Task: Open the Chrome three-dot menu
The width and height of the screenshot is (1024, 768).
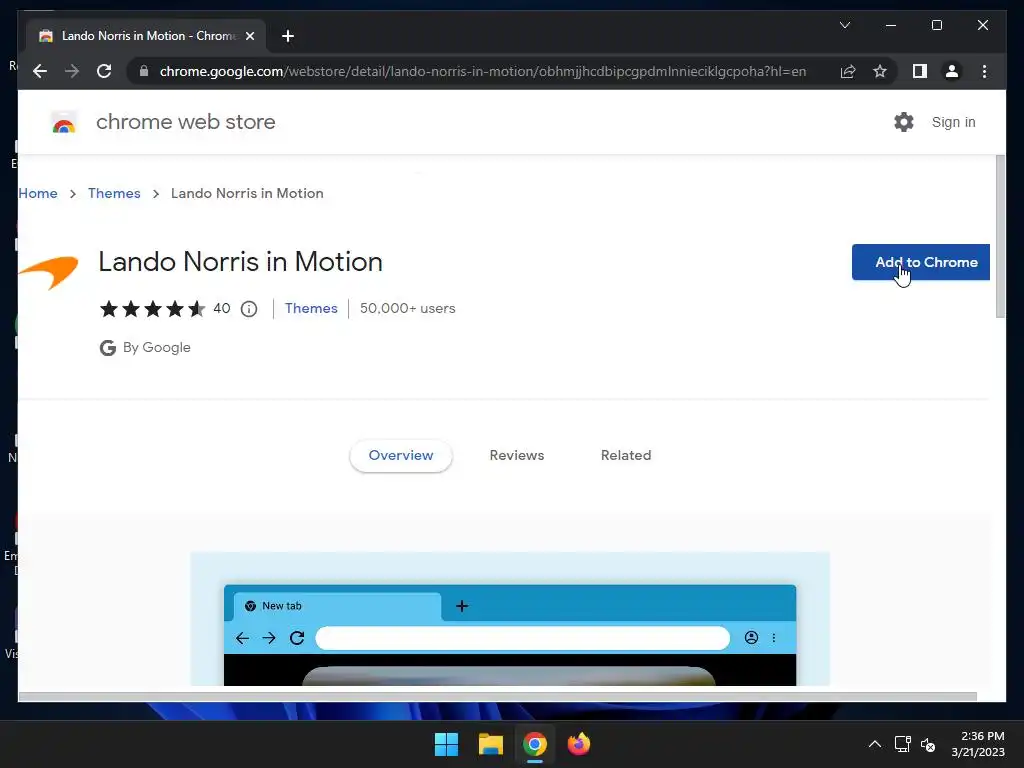Action: click(984, 71)
